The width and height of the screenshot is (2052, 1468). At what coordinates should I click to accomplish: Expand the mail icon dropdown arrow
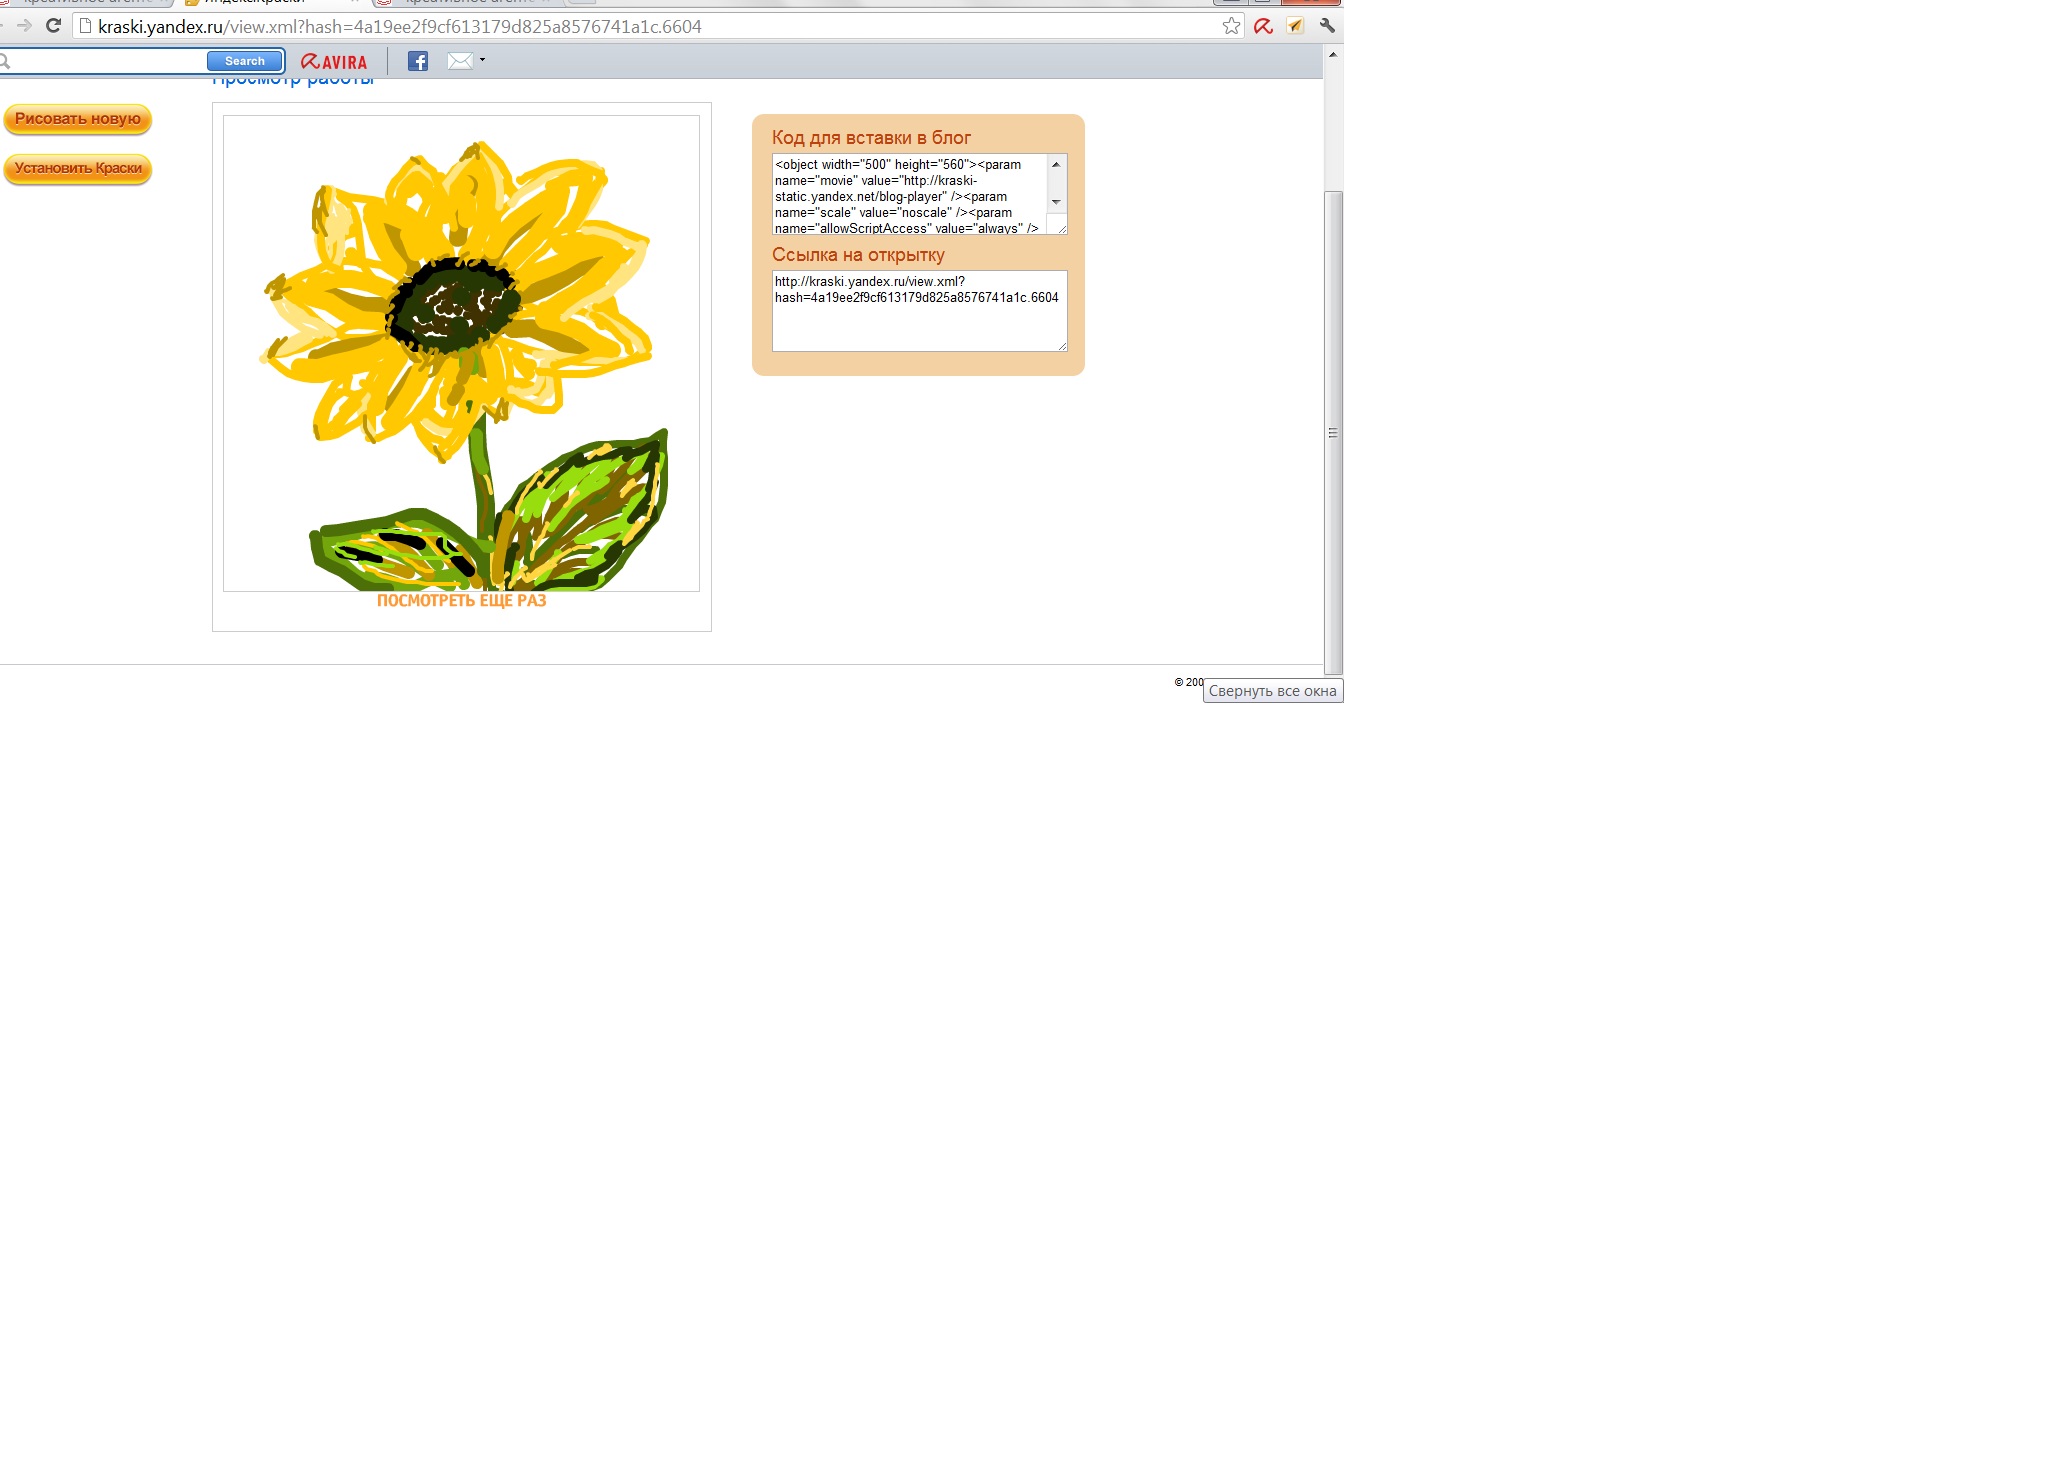[x=482, y=60]
